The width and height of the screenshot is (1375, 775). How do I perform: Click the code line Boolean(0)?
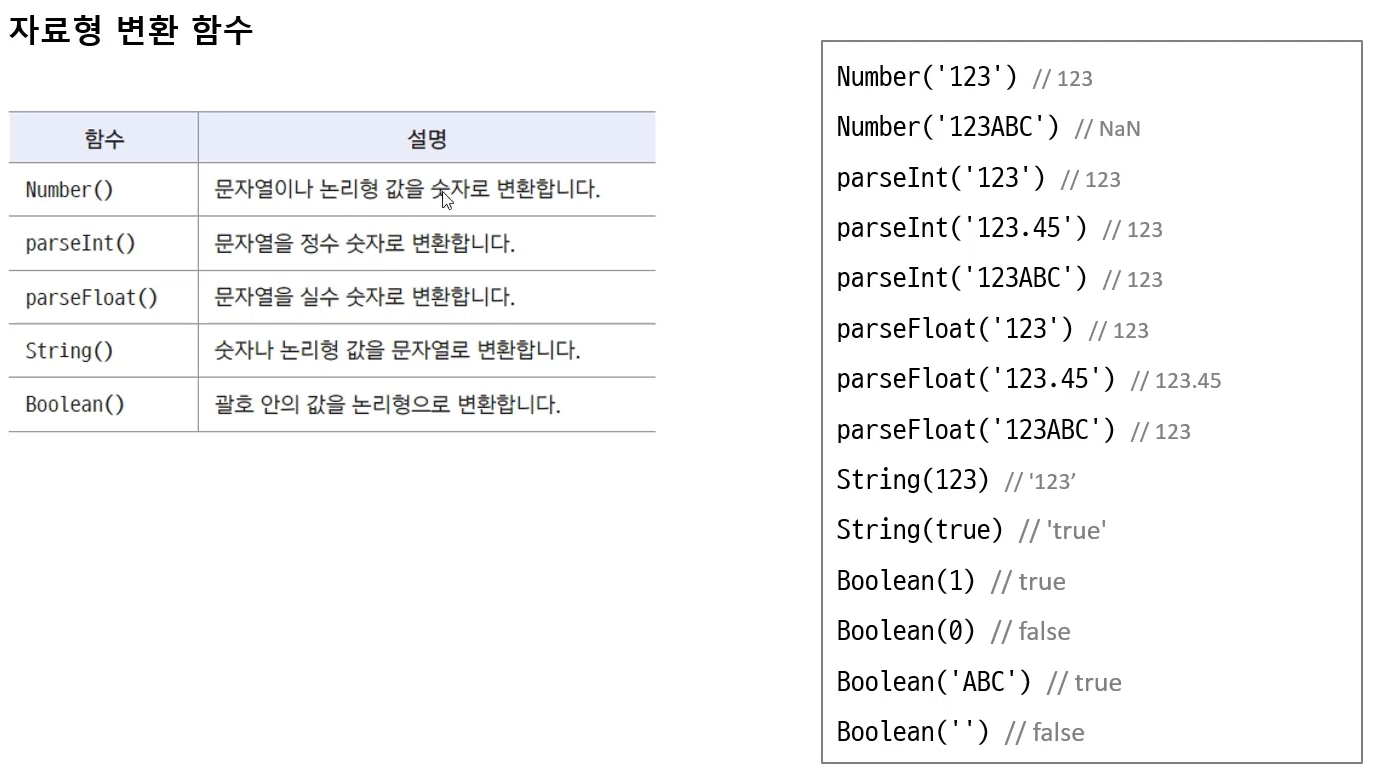pos(905,631)
